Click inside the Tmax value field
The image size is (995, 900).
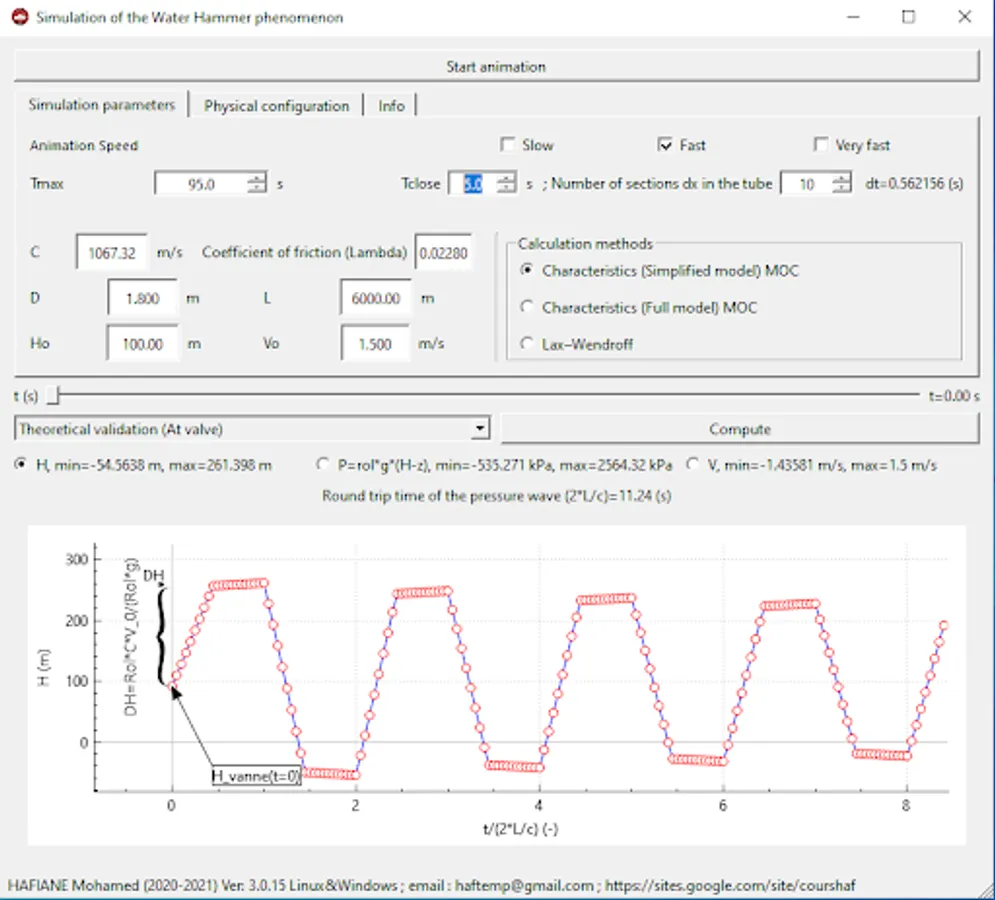coord(201,184)
